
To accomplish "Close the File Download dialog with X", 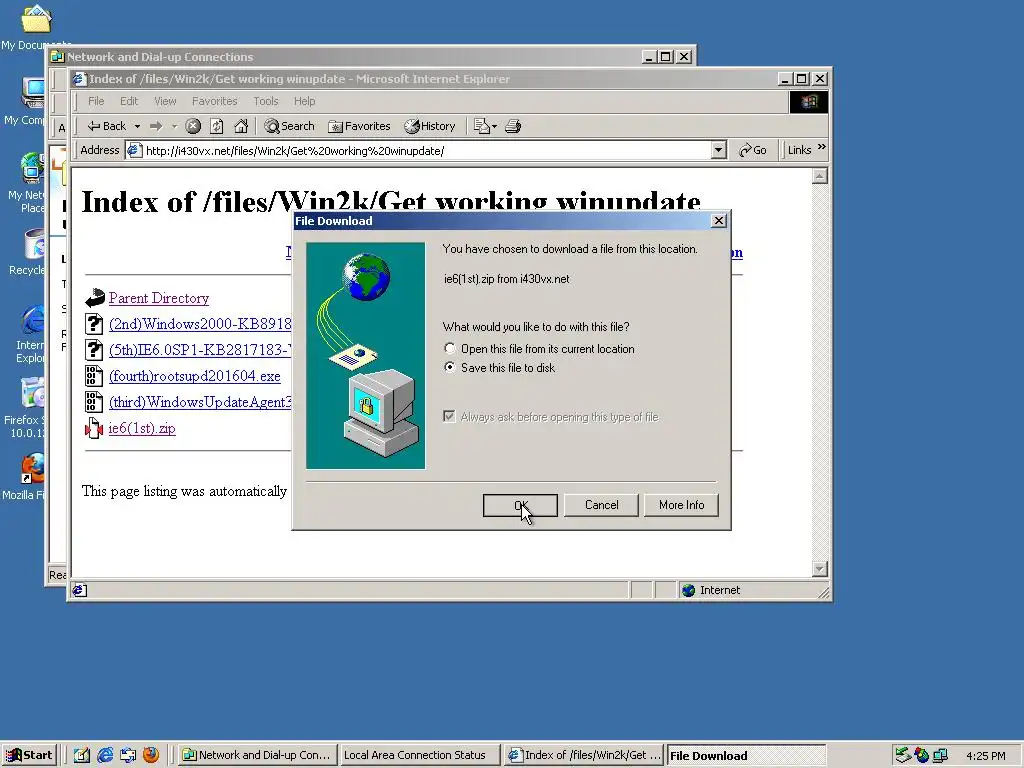I will point(718,221).
